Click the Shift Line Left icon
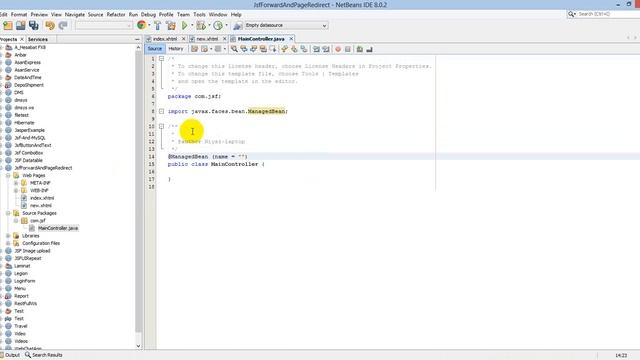The image size is (640, 360). click(x=316, y=49)
